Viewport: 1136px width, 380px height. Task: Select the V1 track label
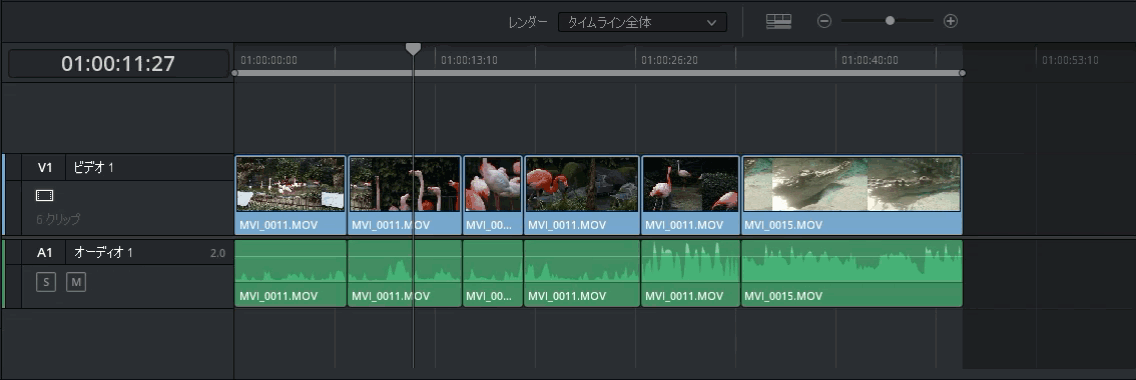[x=45, y=167]
